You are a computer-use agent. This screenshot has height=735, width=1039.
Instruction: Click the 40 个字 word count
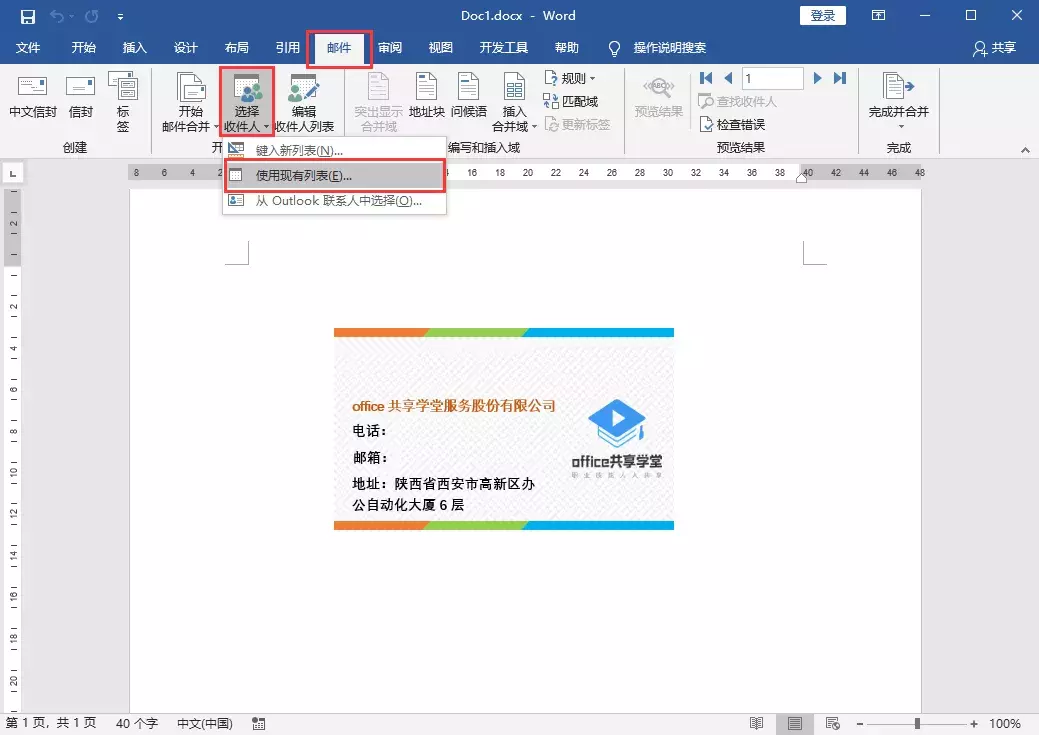(x=137, y=723)
